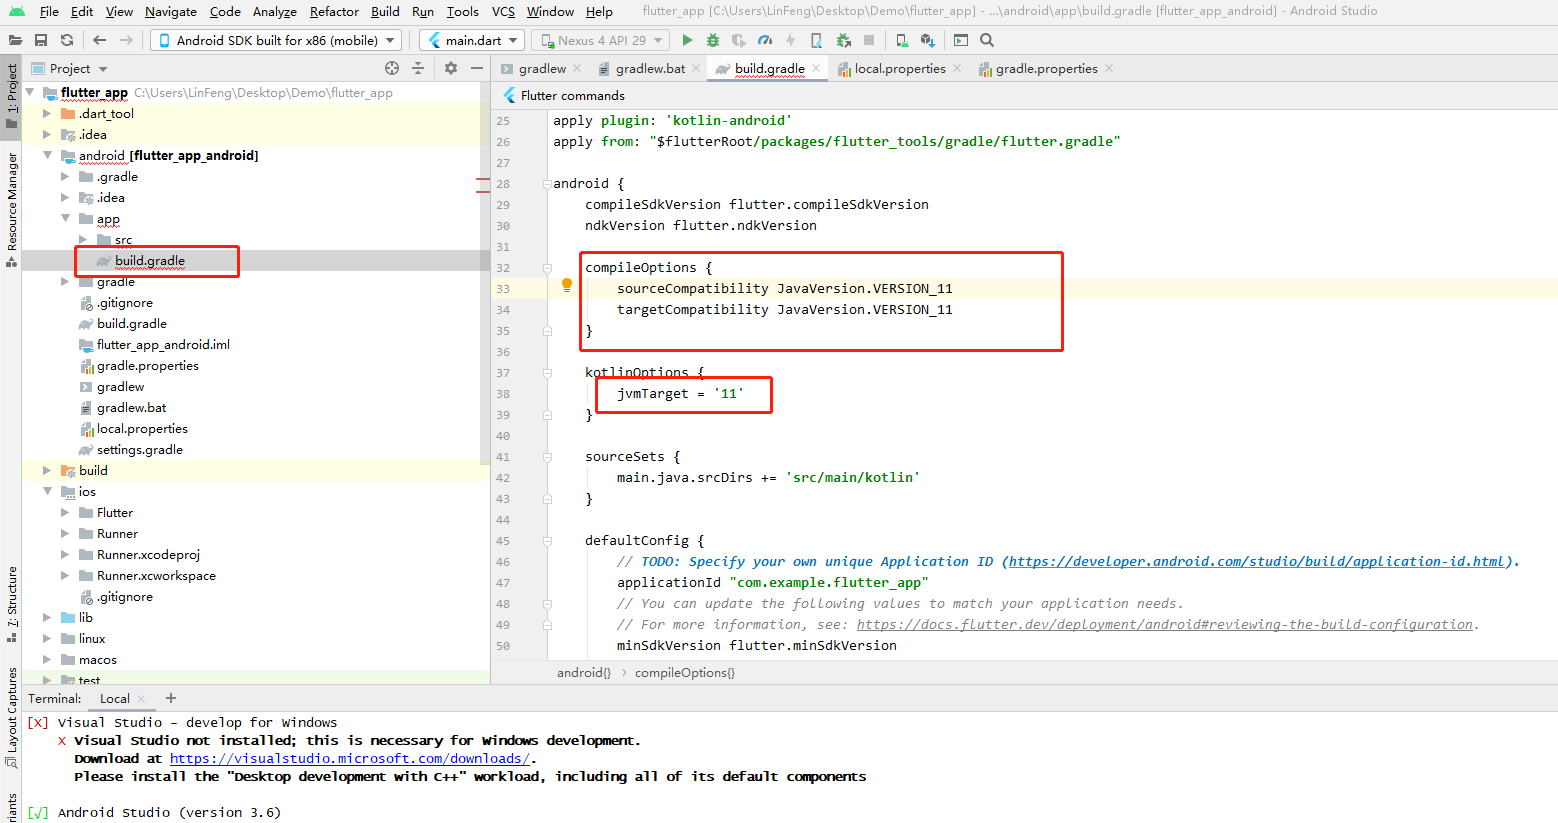Select settings.gradle in the project tree
The height and width of the screenshot is (823, 1558).
[x=140, y=449]
